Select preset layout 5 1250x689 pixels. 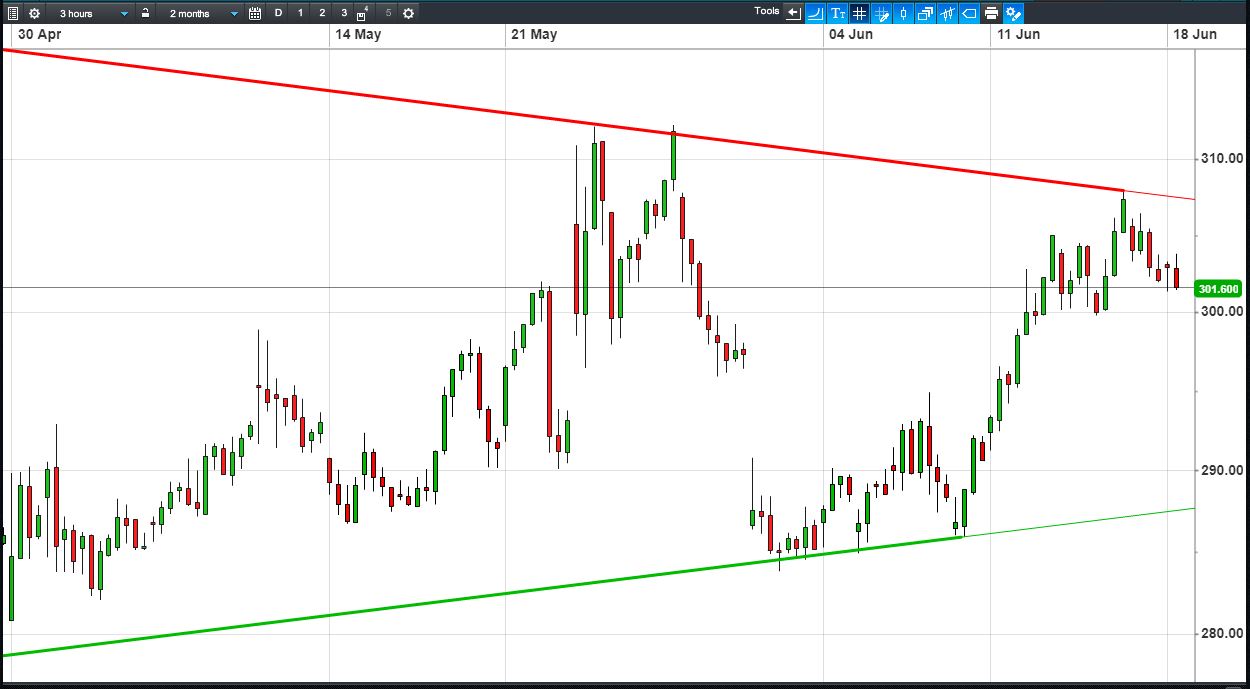(x=388, y=13)
